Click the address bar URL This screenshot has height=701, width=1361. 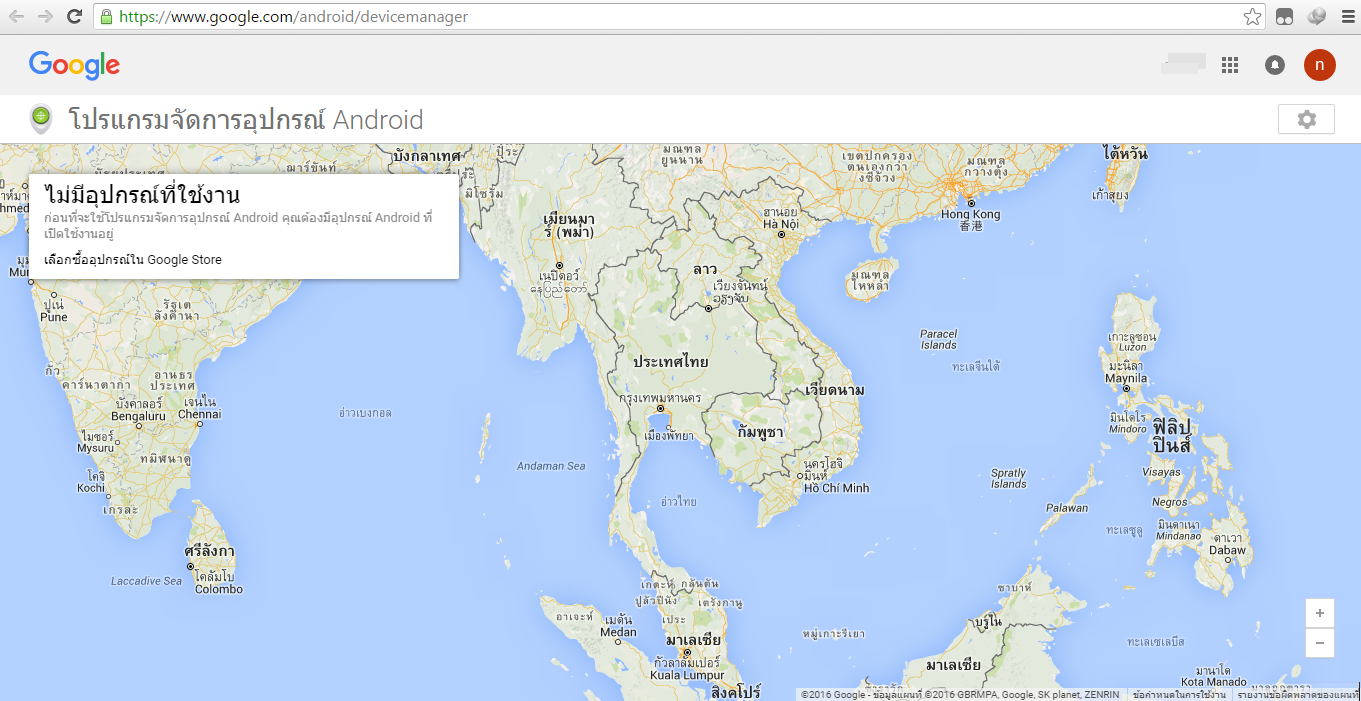pyautogui.click(x=293, y=17)
